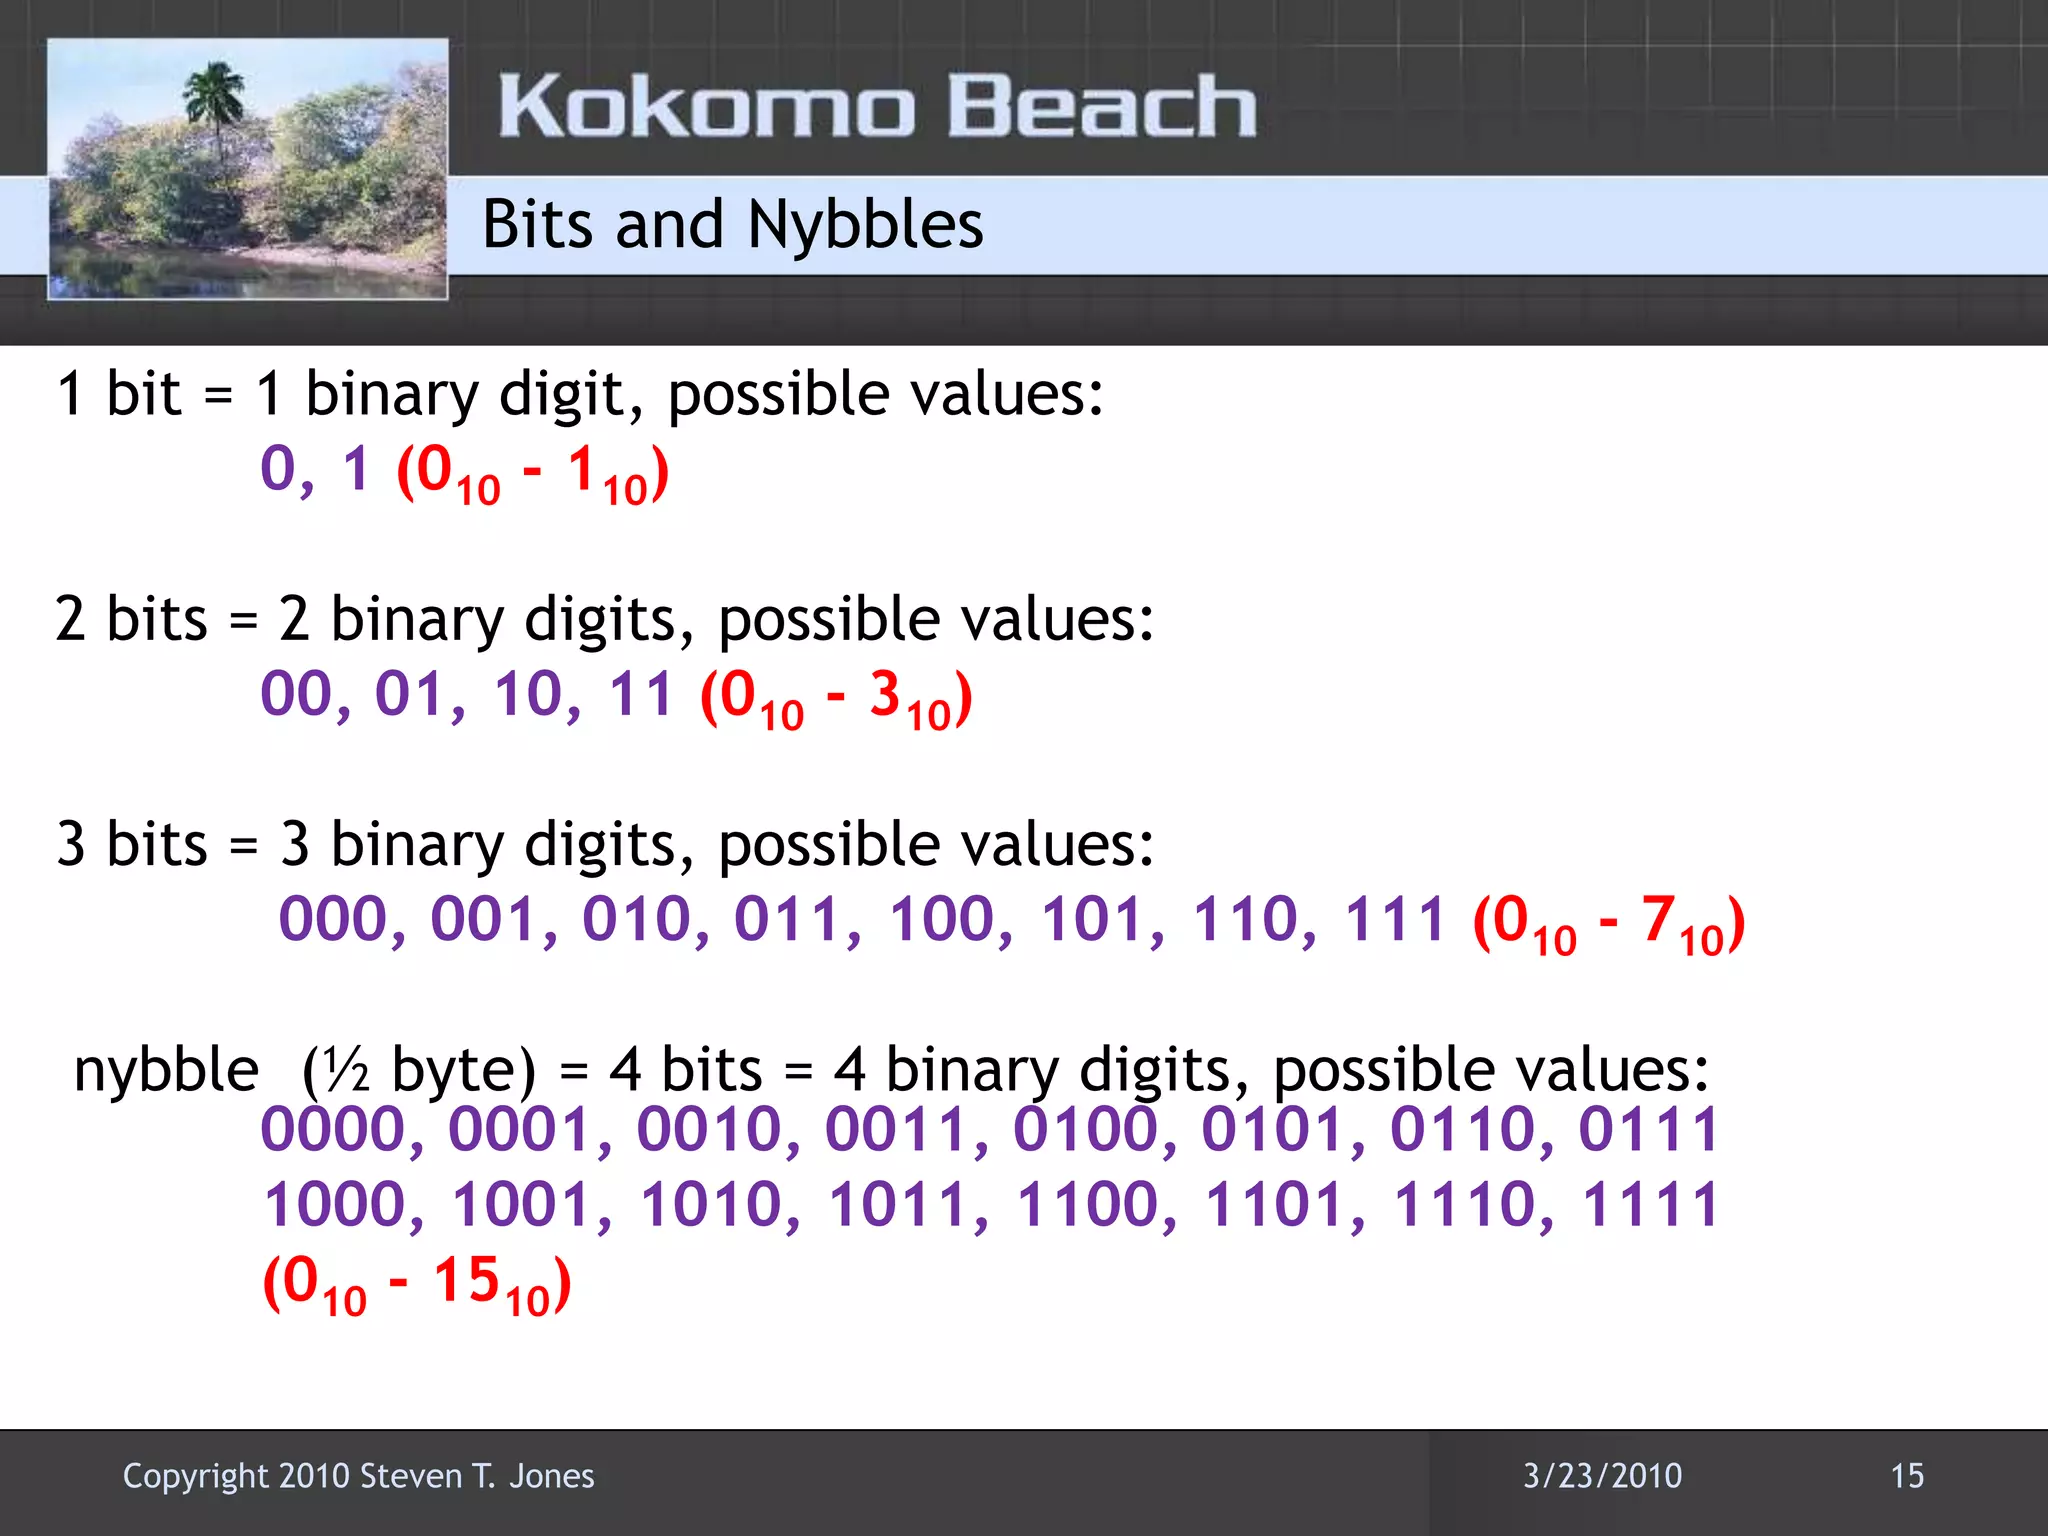Click the purple value '0000'
This screenshot has width=2048, height=1536.
pos(334,1129)
